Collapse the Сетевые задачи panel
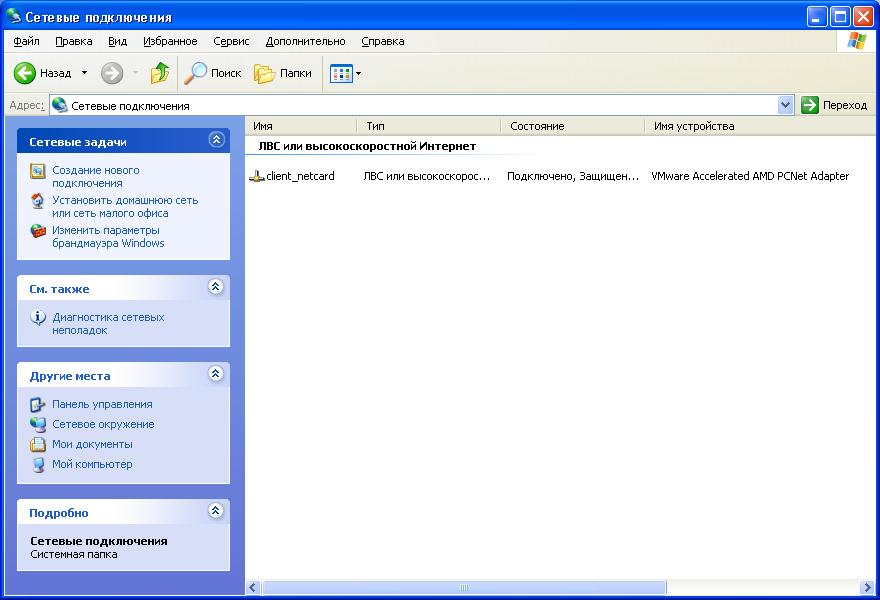This screenshot has height=600, width=880. pyautogui.click(x=217, y=139)
